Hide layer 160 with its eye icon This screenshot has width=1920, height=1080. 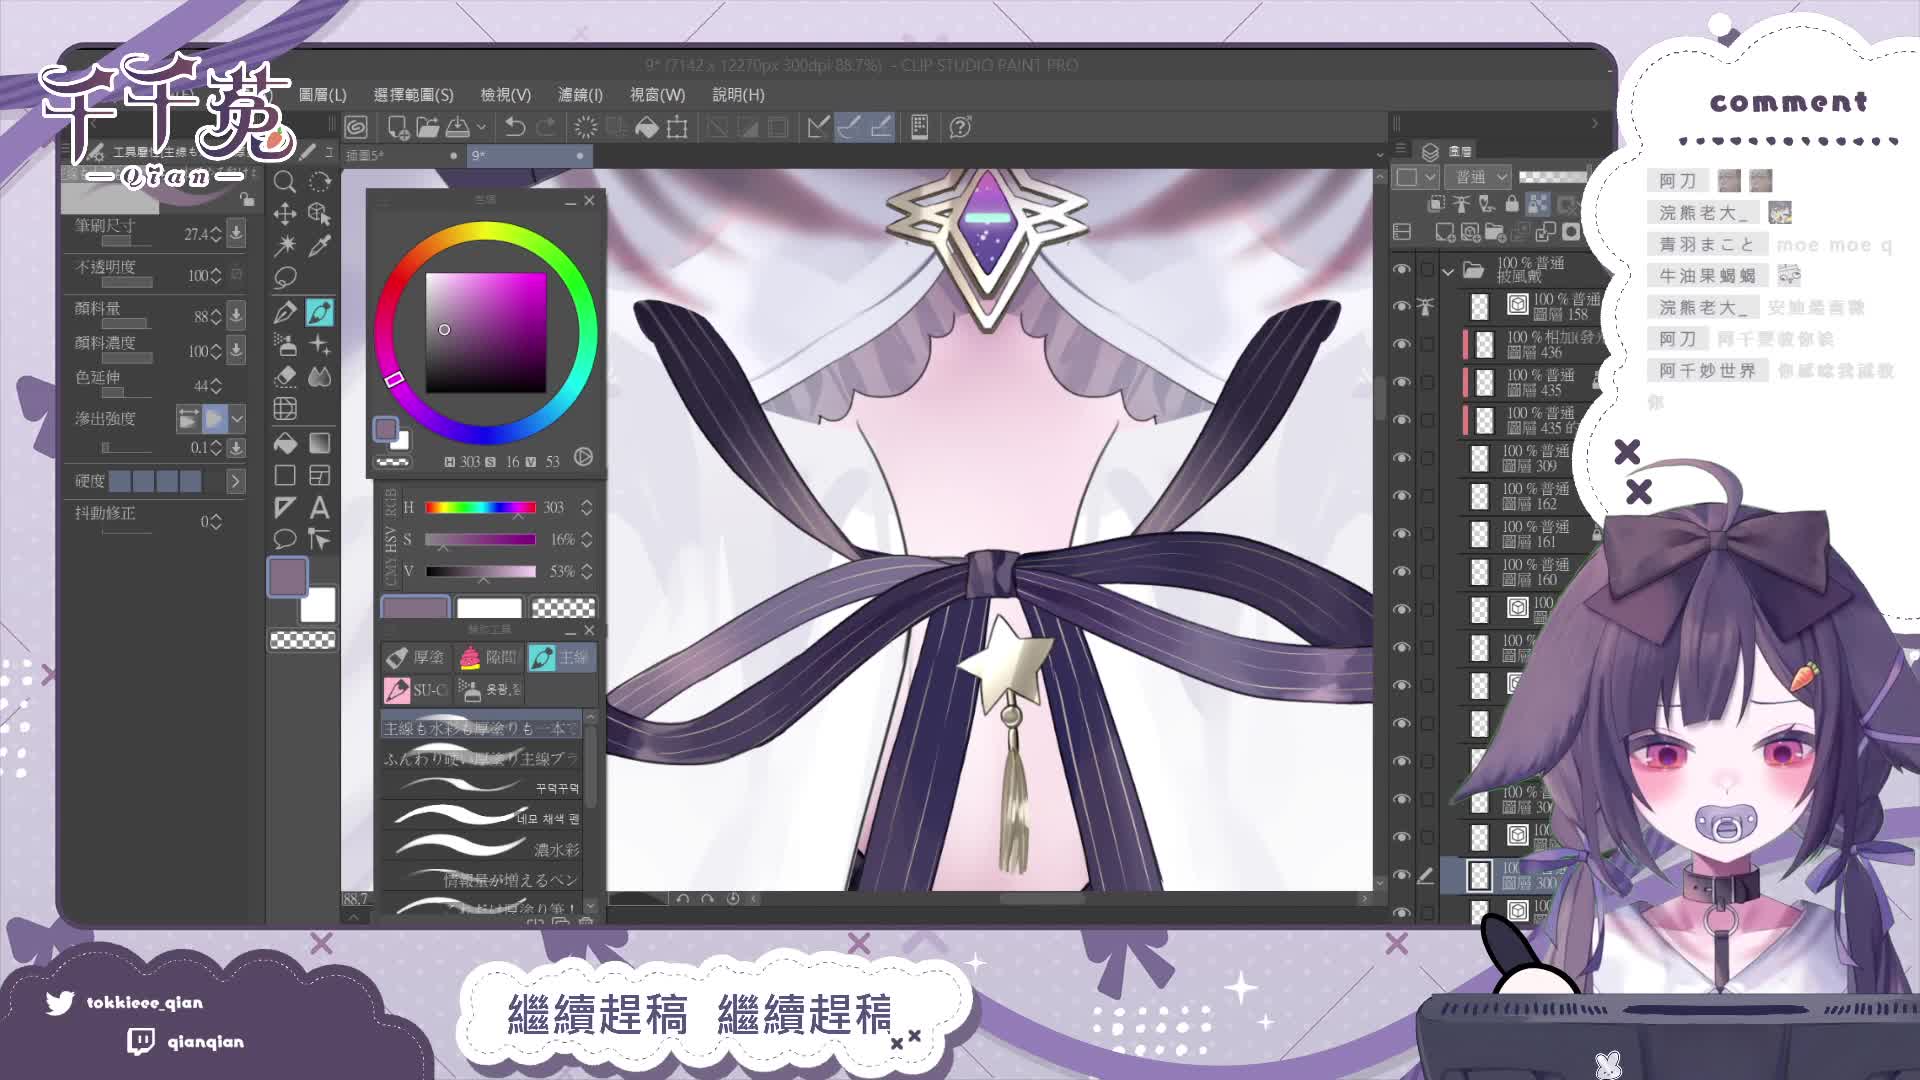click(1402, 572)
